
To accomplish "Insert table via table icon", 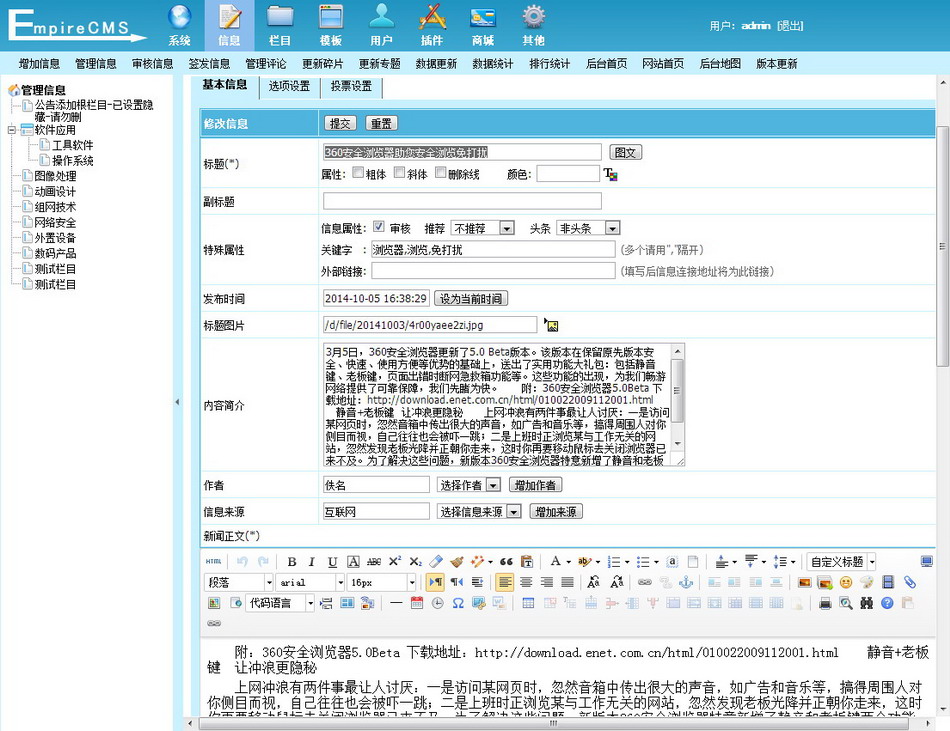I will [528, 603].
